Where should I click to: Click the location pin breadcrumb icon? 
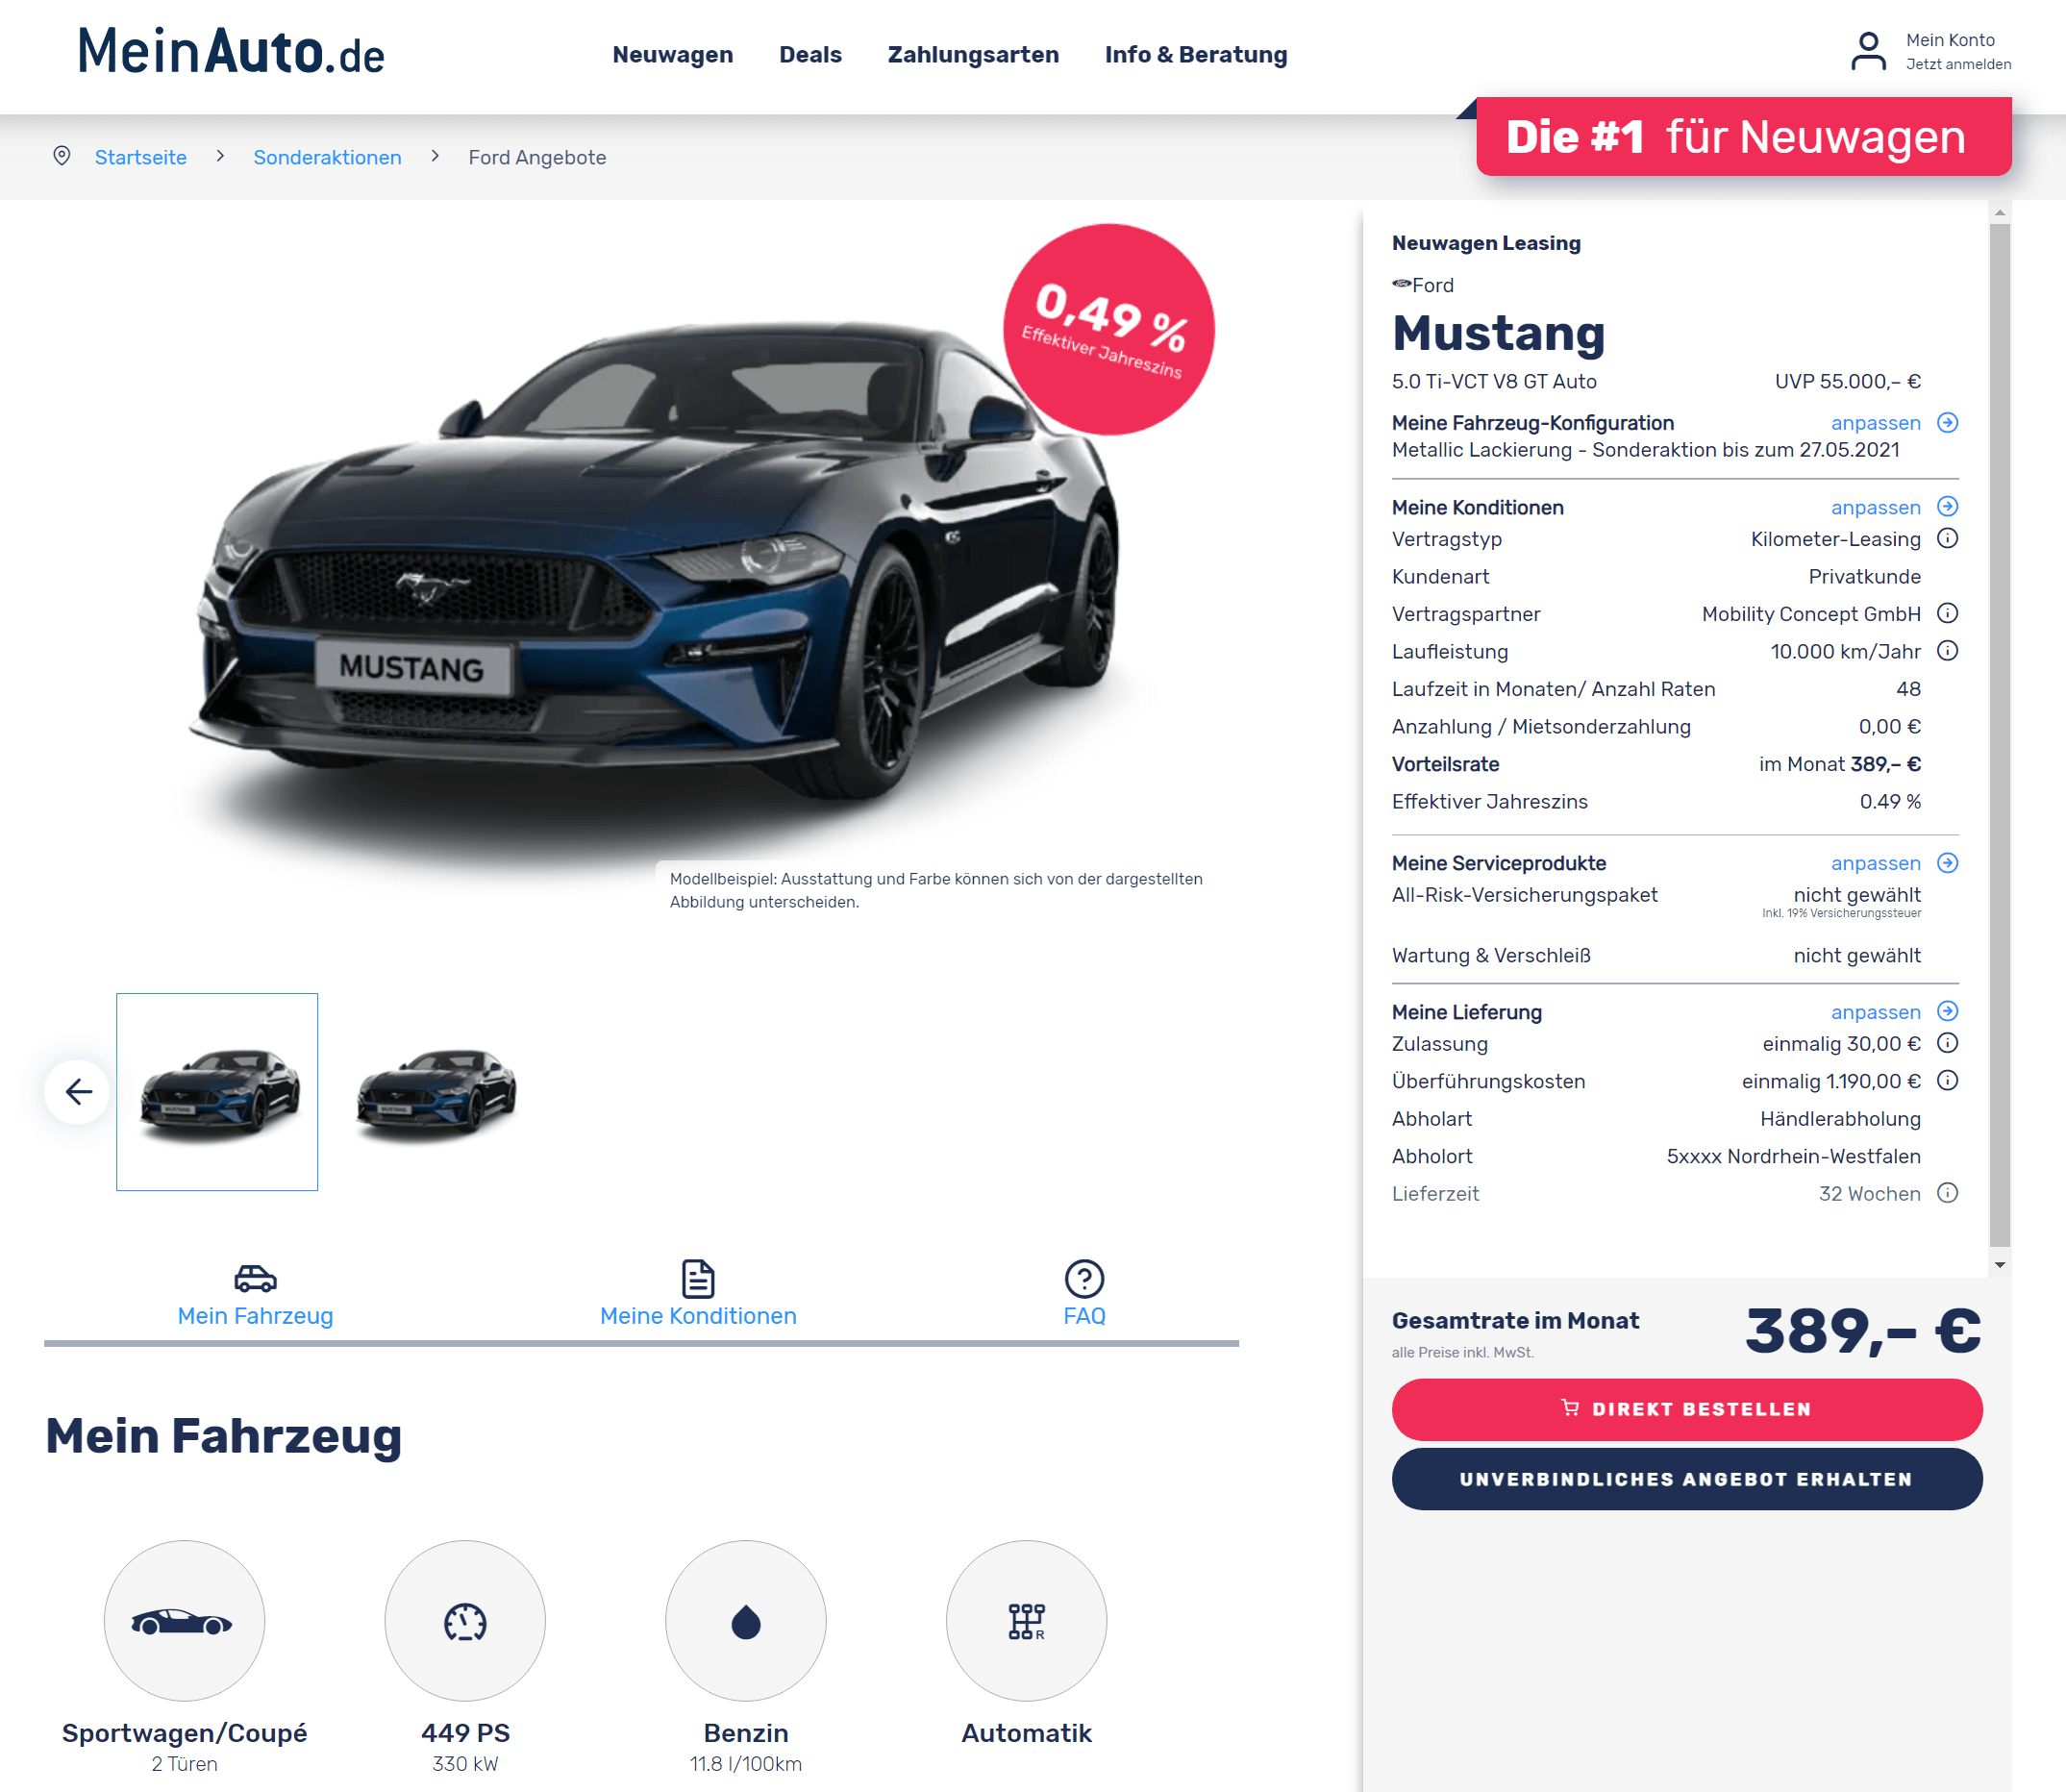[x=62, y=156]
